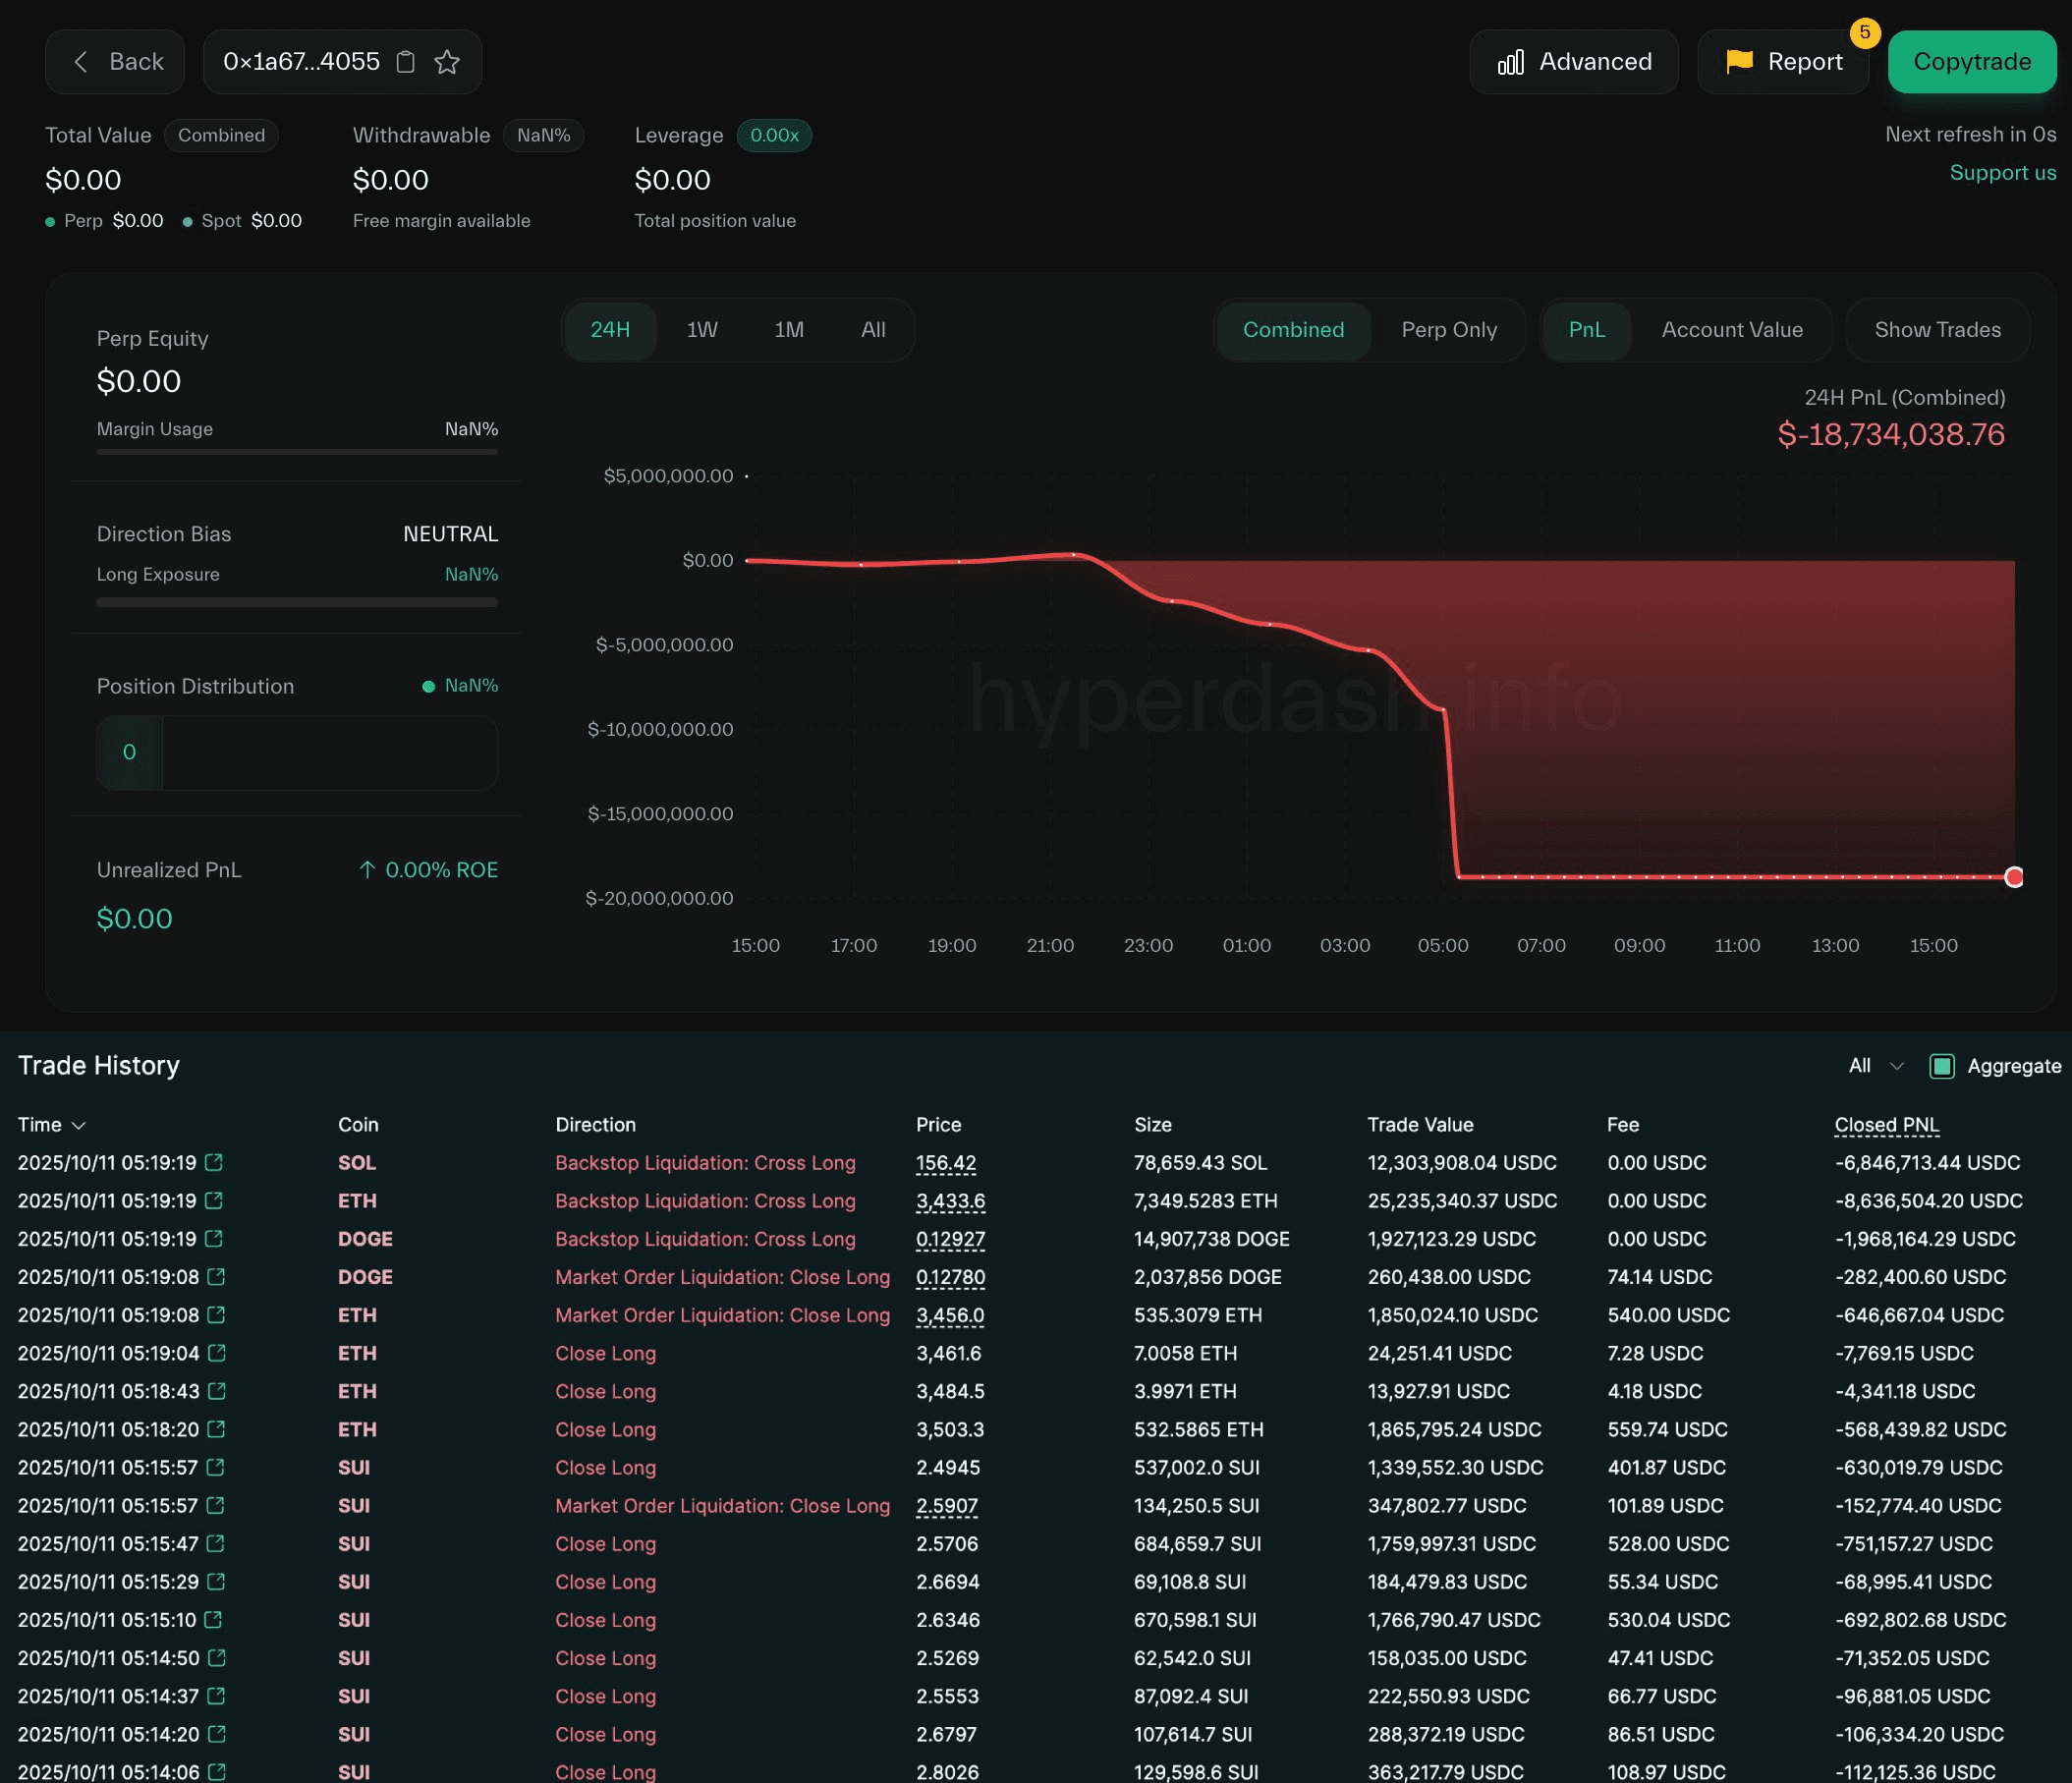Open external link for 05:15:10 SUI trade
2072x1783 pixels.
point(213,1619)
